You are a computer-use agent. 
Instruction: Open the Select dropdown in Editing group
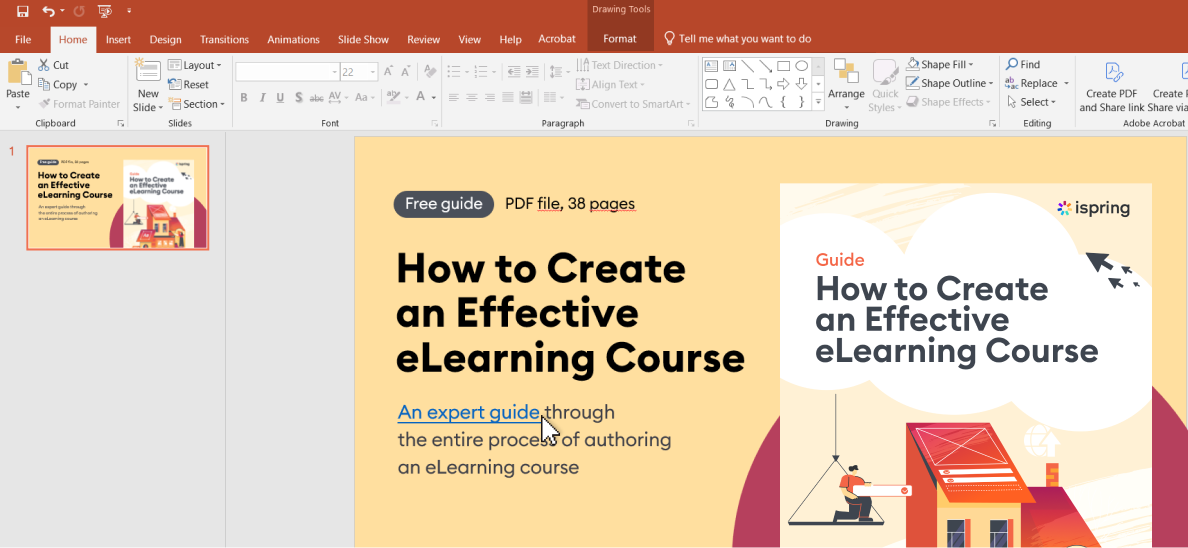point(1030,102)
